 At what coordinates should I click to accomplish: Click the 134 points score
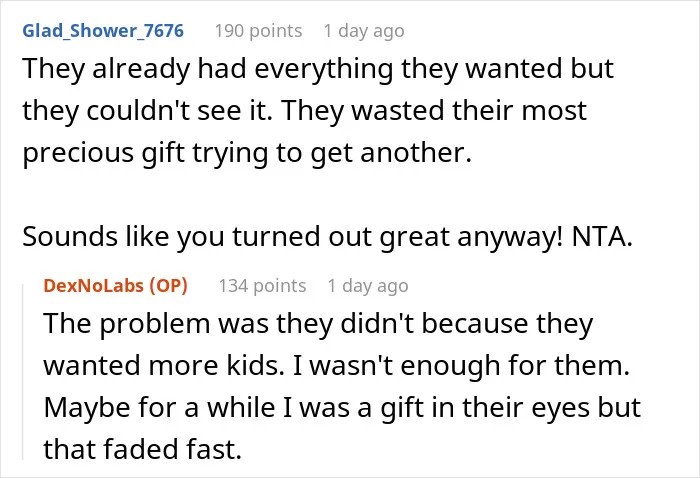point(262,286)
